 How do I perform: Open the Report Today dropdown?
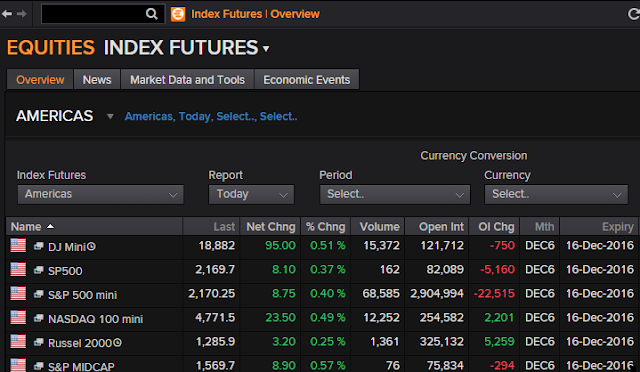coord(251,194)
